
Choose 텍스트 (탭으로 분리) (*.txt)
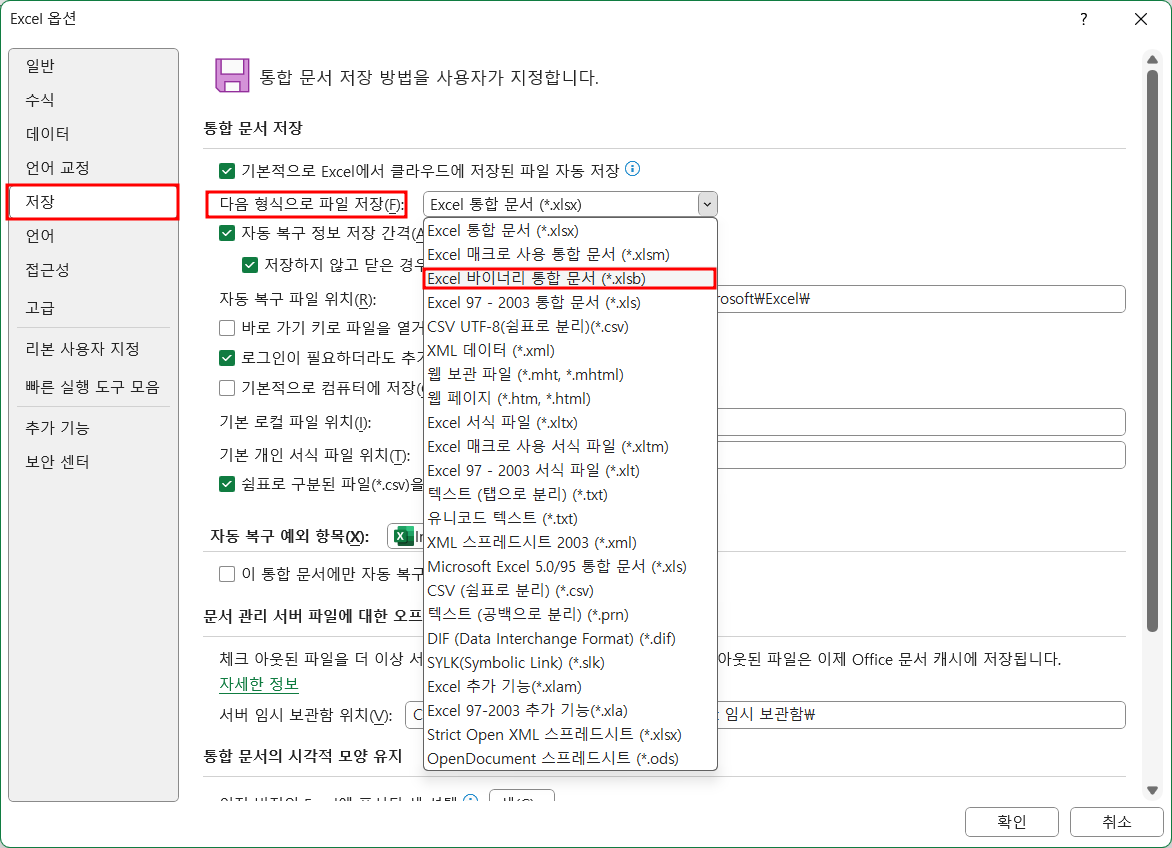pyautogui.click(x=570, y=494)
